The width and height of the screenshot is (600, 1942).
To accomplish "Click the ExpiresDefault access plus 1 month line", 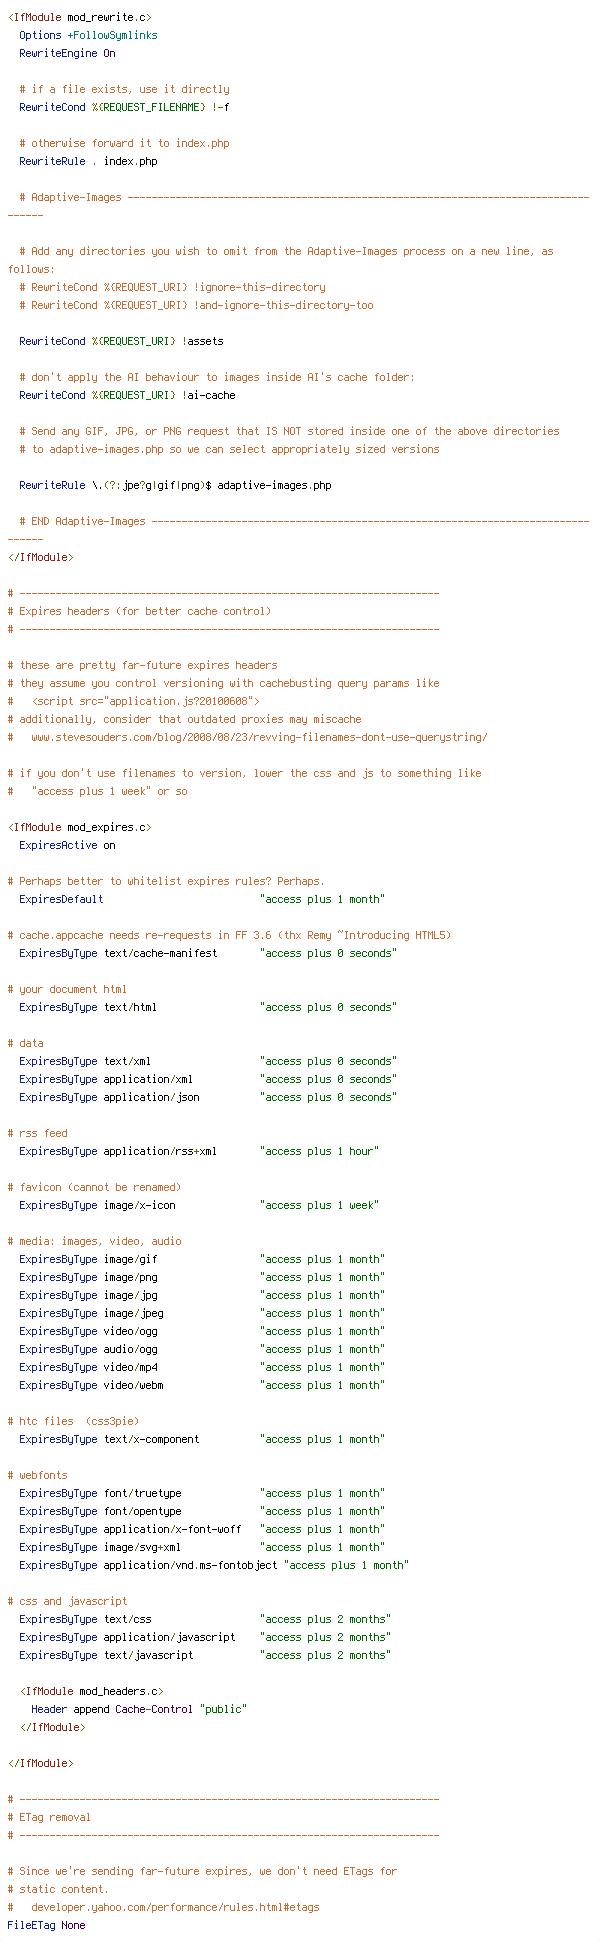I will click(x=202, y=899).
